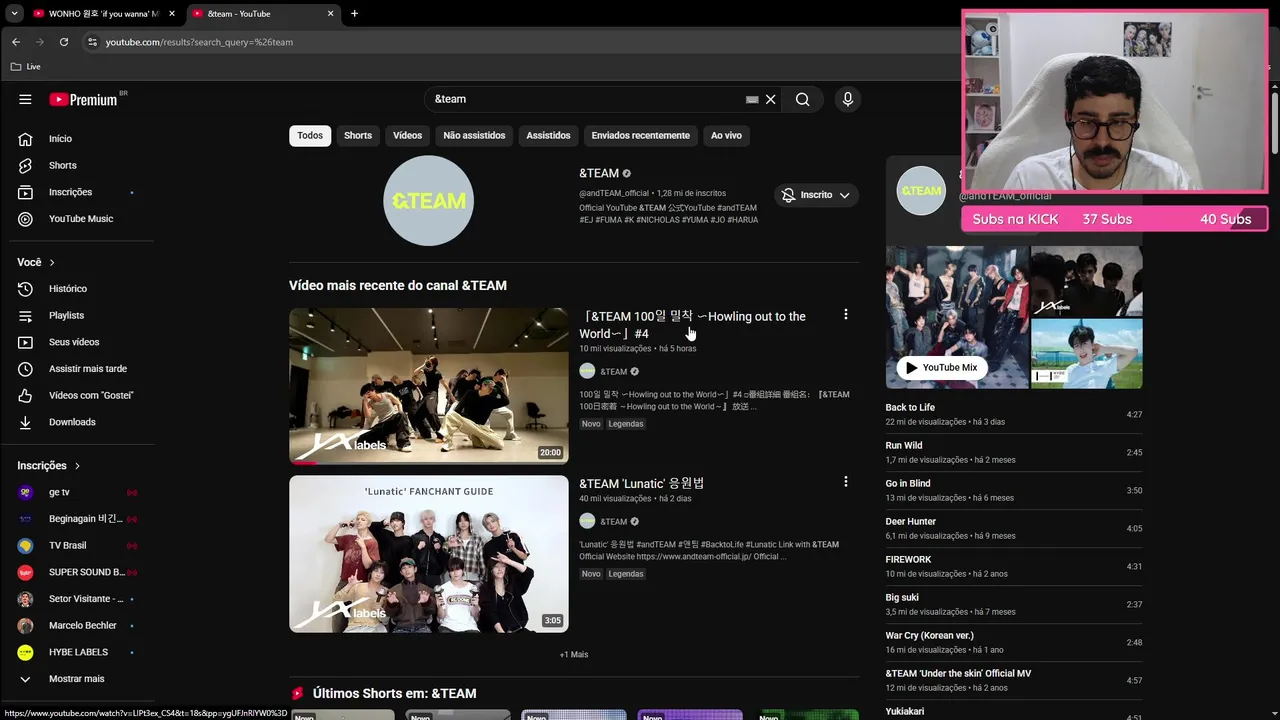Image resolution: width=1280 pixels, height=720 pixels.
Task: Select the Vídeos filter chip
Action: pyautogui.click(x=407, y=135)
